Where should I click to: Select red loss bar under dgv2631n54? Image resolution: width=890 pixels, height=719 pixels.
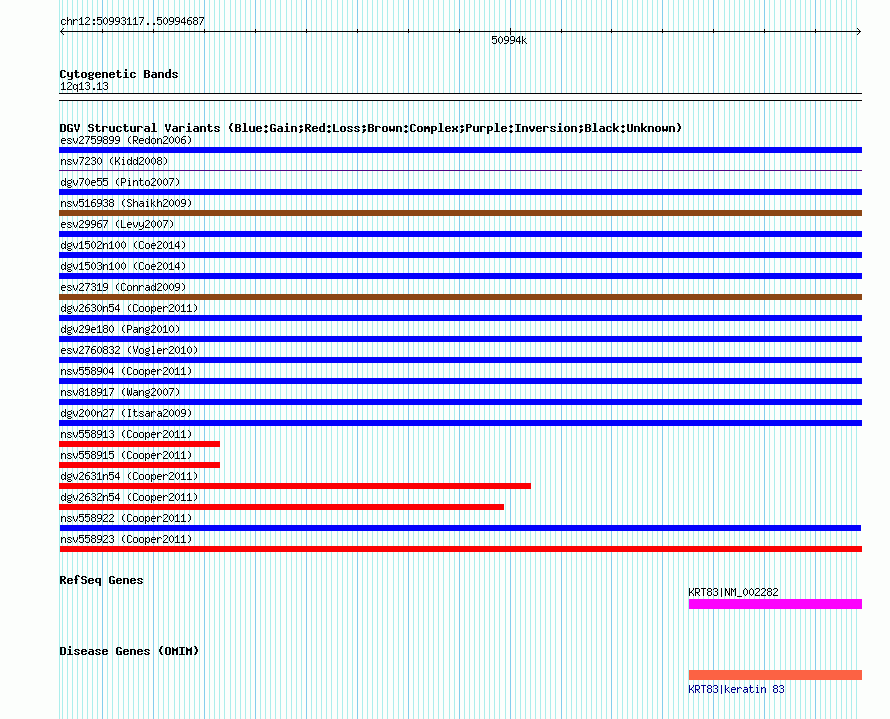[x=295, y=486]
